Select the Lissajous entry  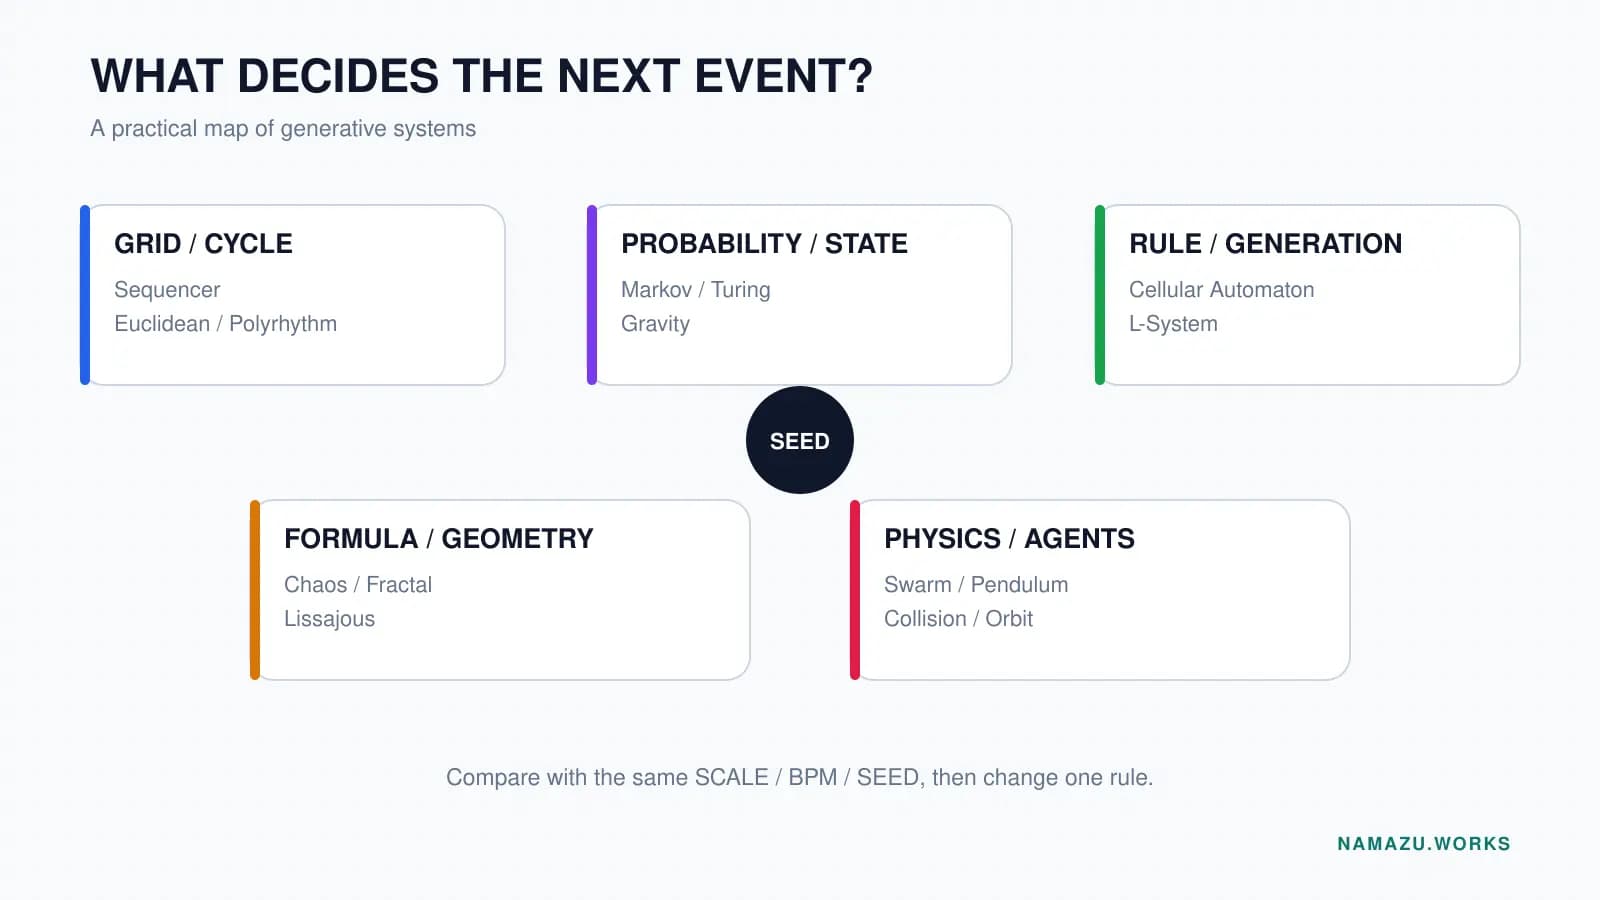point(329,619)
